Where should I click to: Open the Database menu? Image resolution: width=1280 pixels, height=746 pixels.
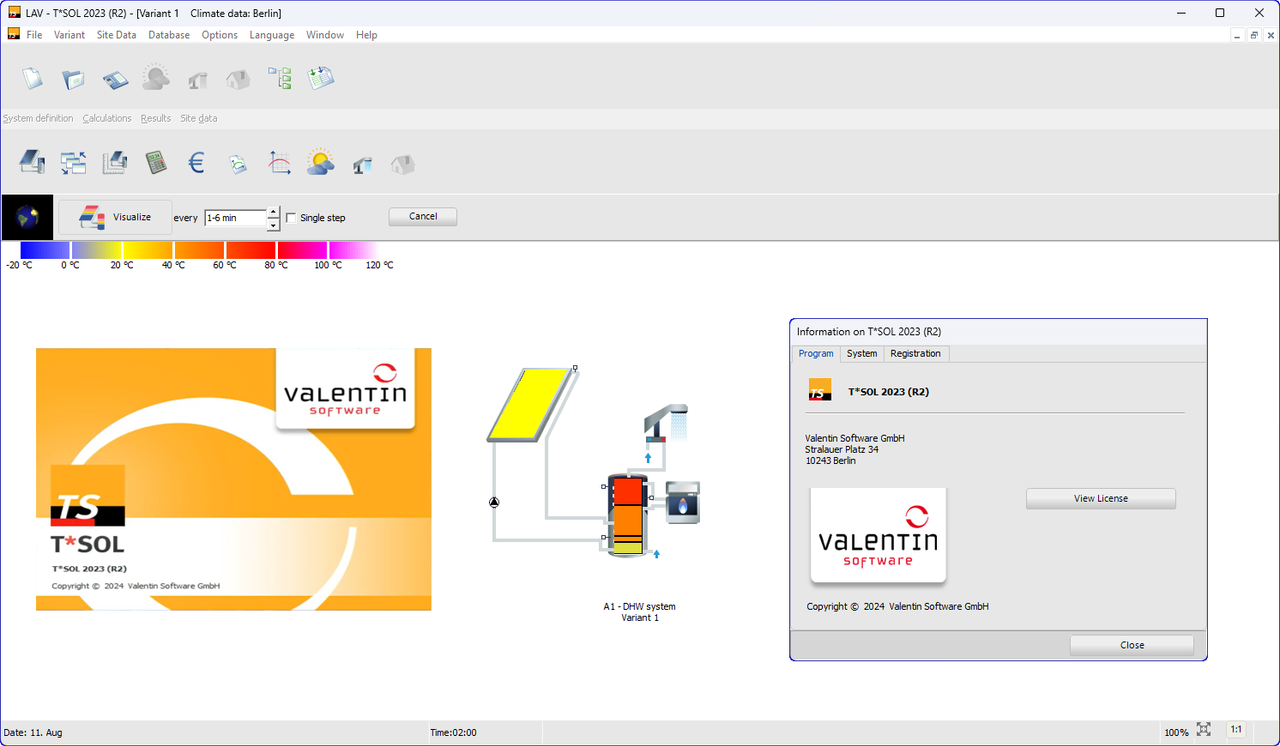(168, 34)
